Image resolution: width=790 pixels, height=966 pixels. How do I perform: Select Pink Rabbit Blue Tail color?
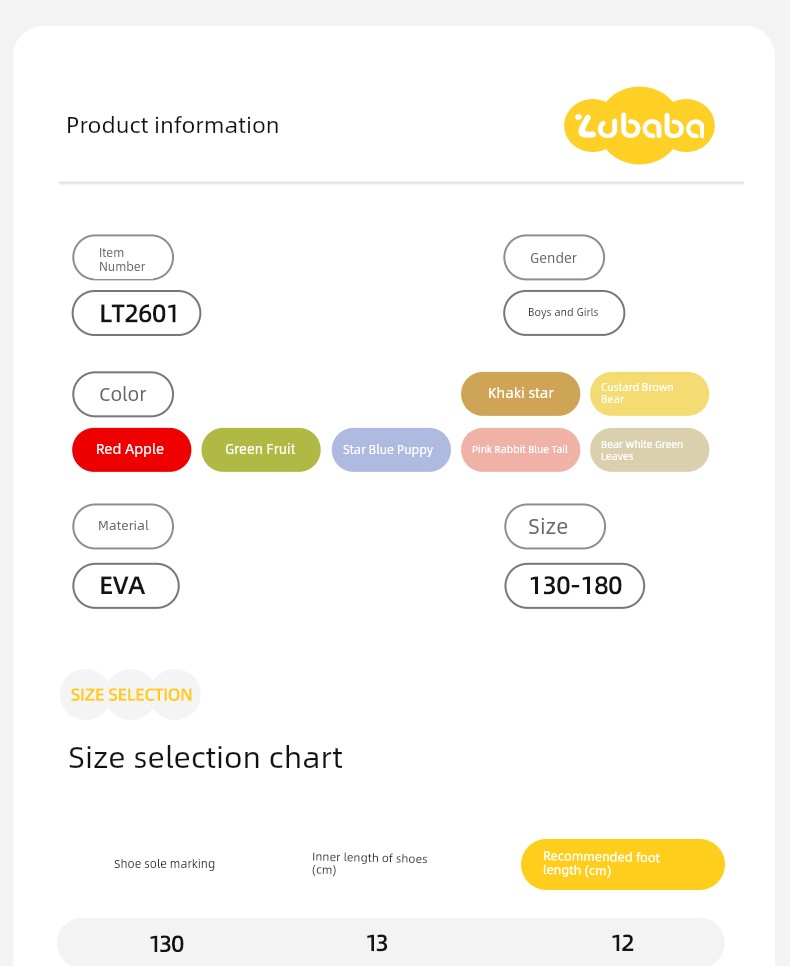point(520,450)
